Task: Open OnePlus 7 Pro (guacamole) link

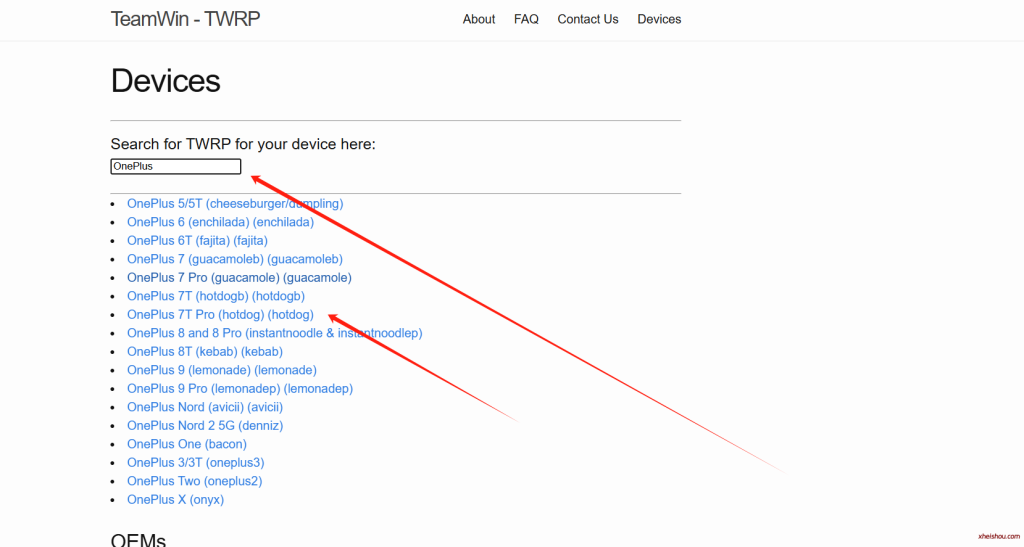Action: click(239, 277)
